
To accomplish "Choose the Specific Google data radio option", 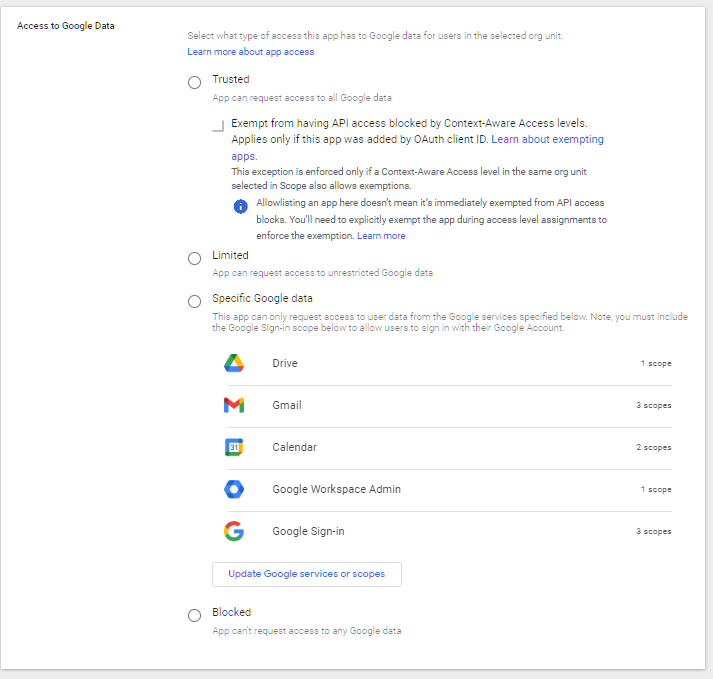I will coord(195,301).
